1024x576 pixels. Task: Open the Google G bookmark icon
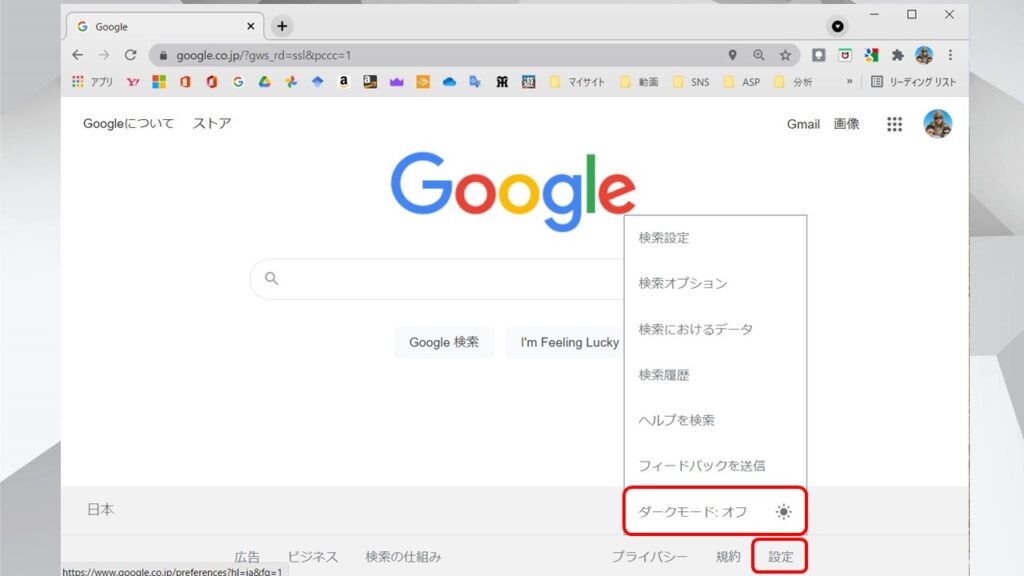tap(238, 82)
